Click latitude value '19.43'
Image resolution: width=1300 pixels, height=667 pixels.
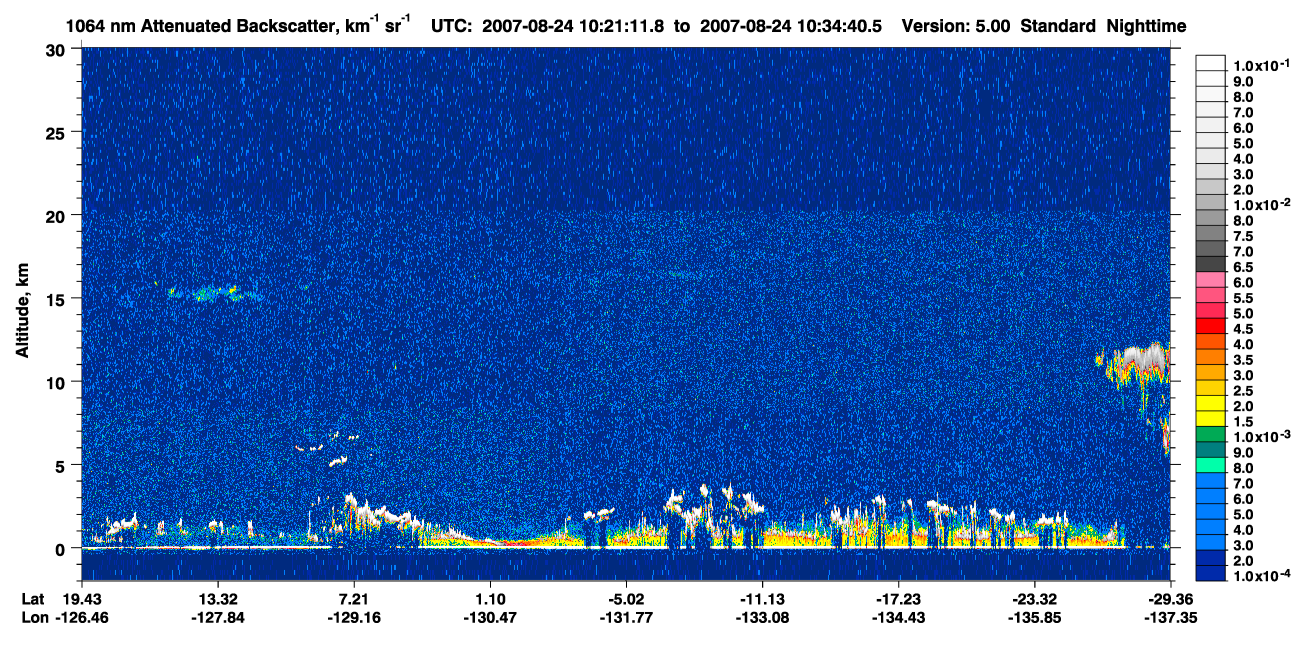[81, 598]
